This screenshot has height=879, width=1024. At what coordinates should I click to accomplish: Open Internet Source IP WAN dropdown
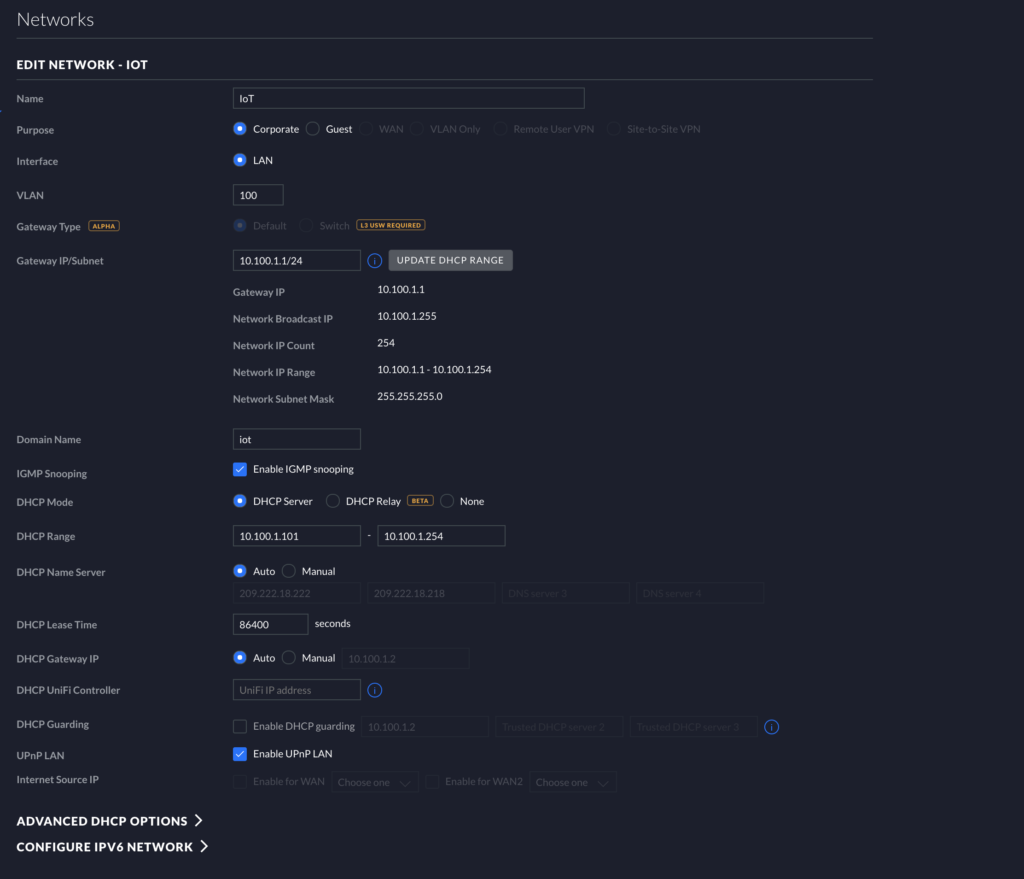pyautogui.click(x=375, y=782)
